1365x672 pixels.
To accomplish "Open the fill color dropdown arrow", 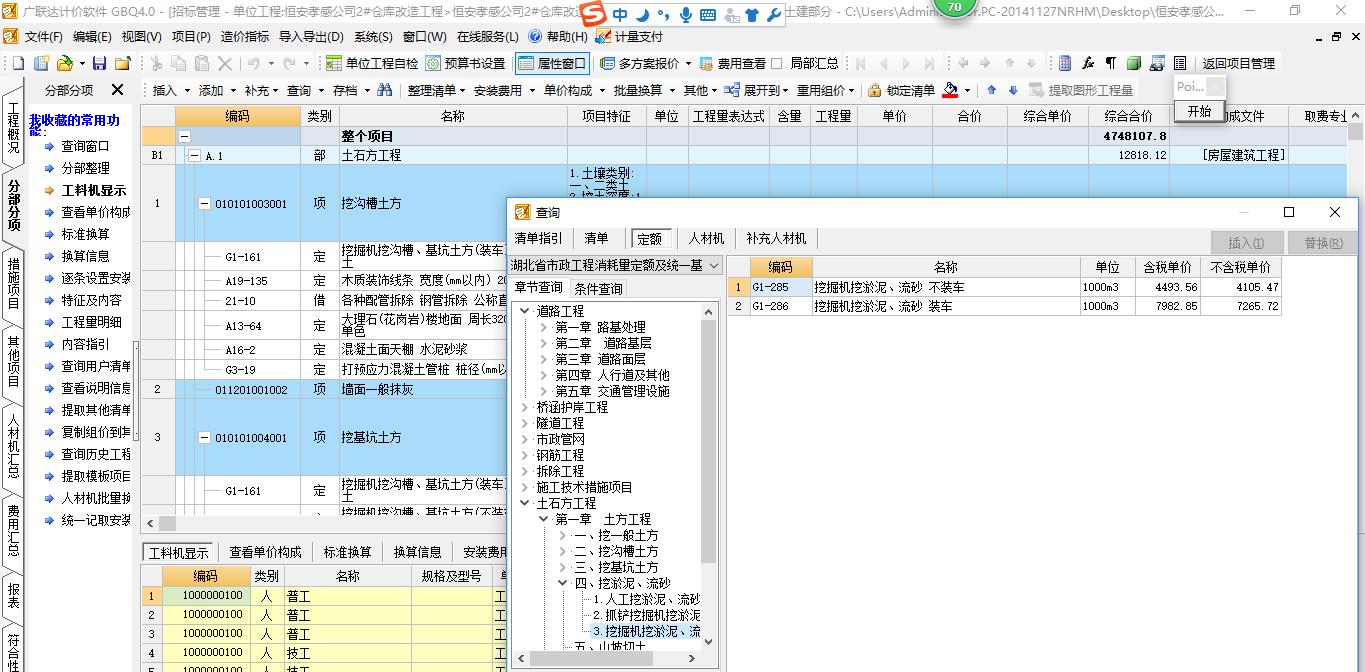I will pyautogui.click(x=967, y=90).
